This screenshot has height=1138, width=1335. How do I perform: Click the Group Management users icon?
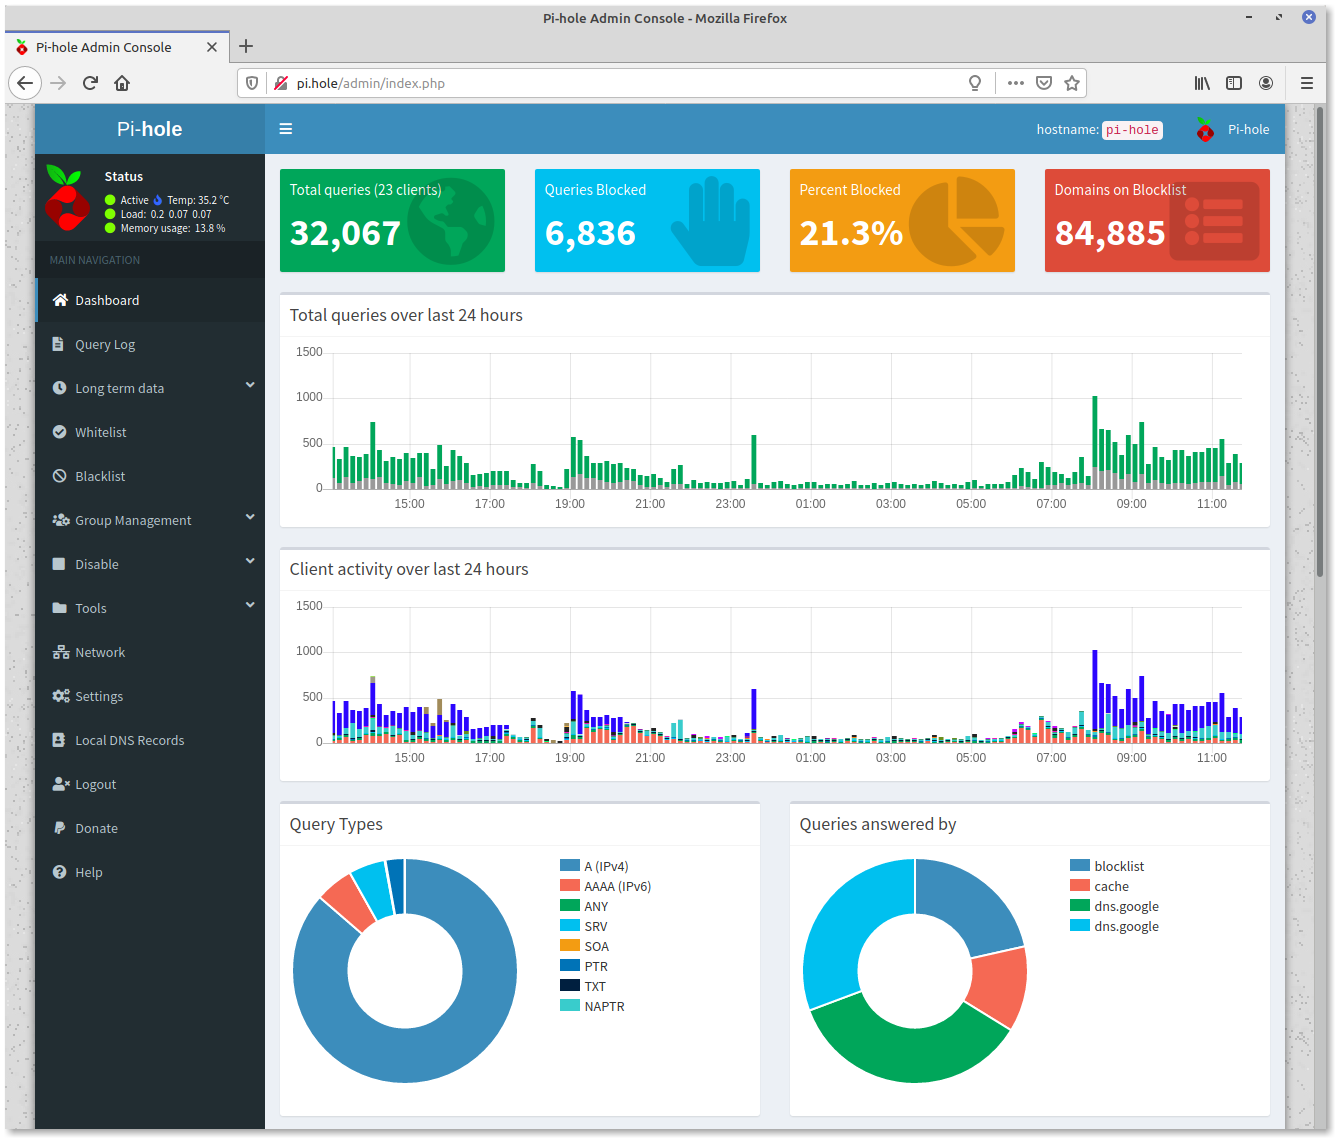point(61,520)
